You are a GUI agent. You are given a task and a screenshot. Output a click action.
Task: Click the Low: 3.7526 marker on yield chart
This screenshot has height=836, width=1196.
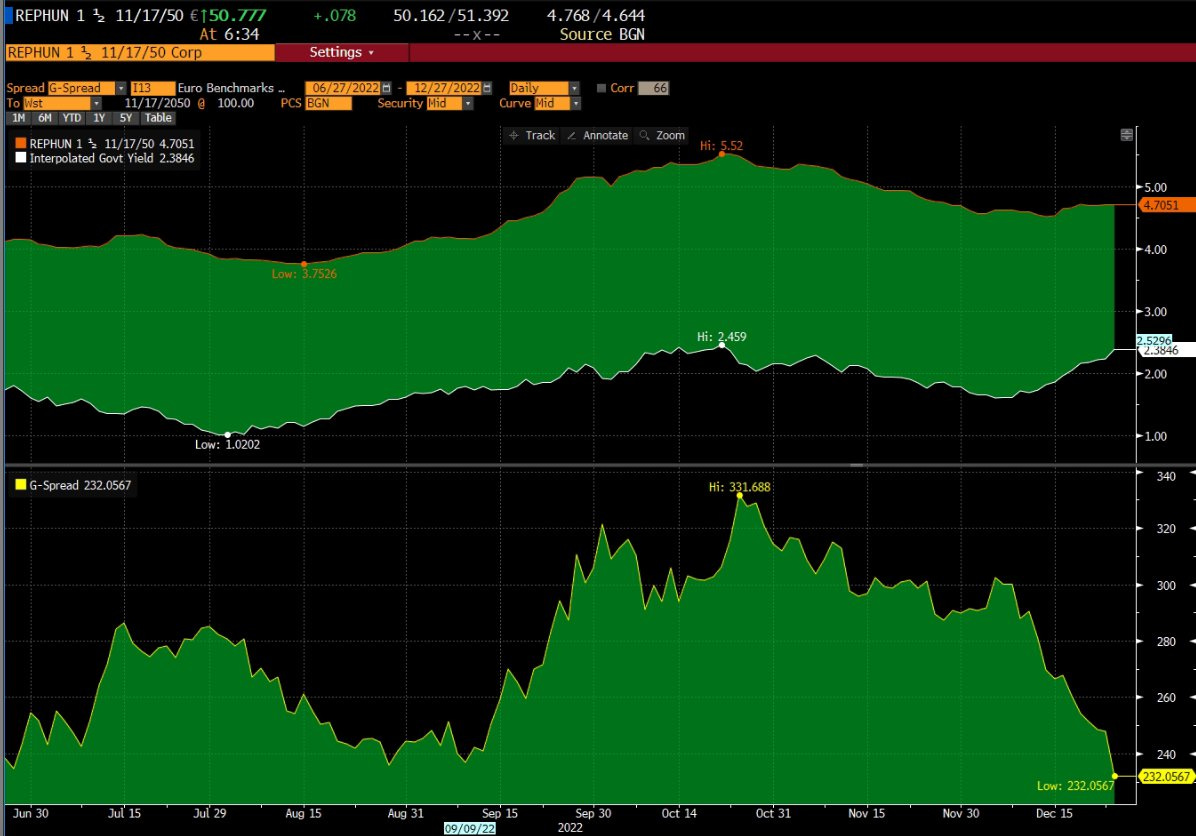(304, 264)
